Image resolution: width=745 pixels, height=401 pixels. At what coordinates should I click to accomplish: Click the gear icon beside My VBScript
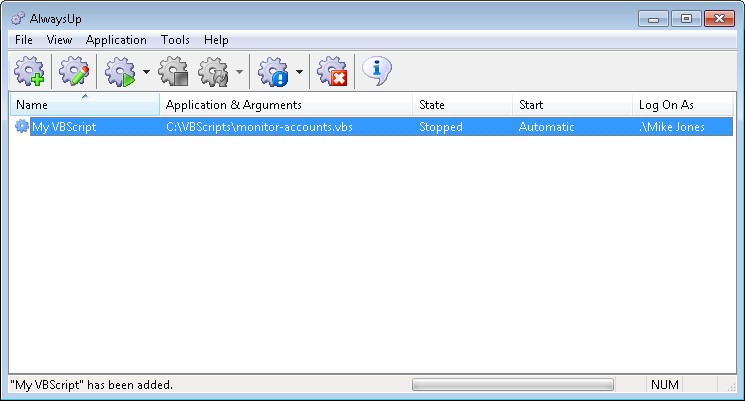coord(21,126)
